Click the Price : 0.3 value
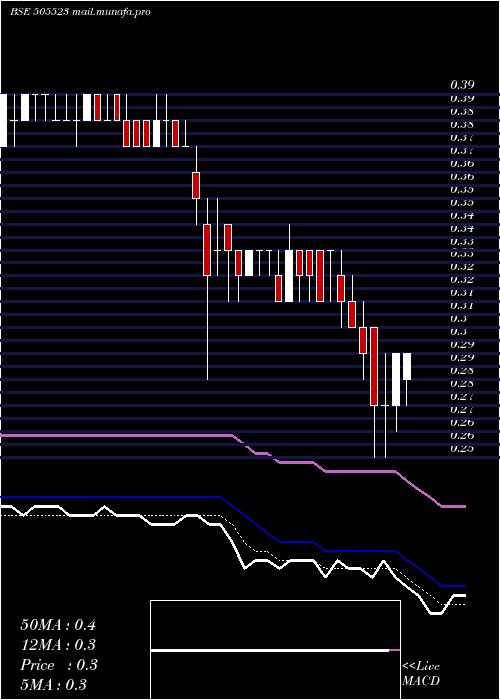 tap(59, 665)
